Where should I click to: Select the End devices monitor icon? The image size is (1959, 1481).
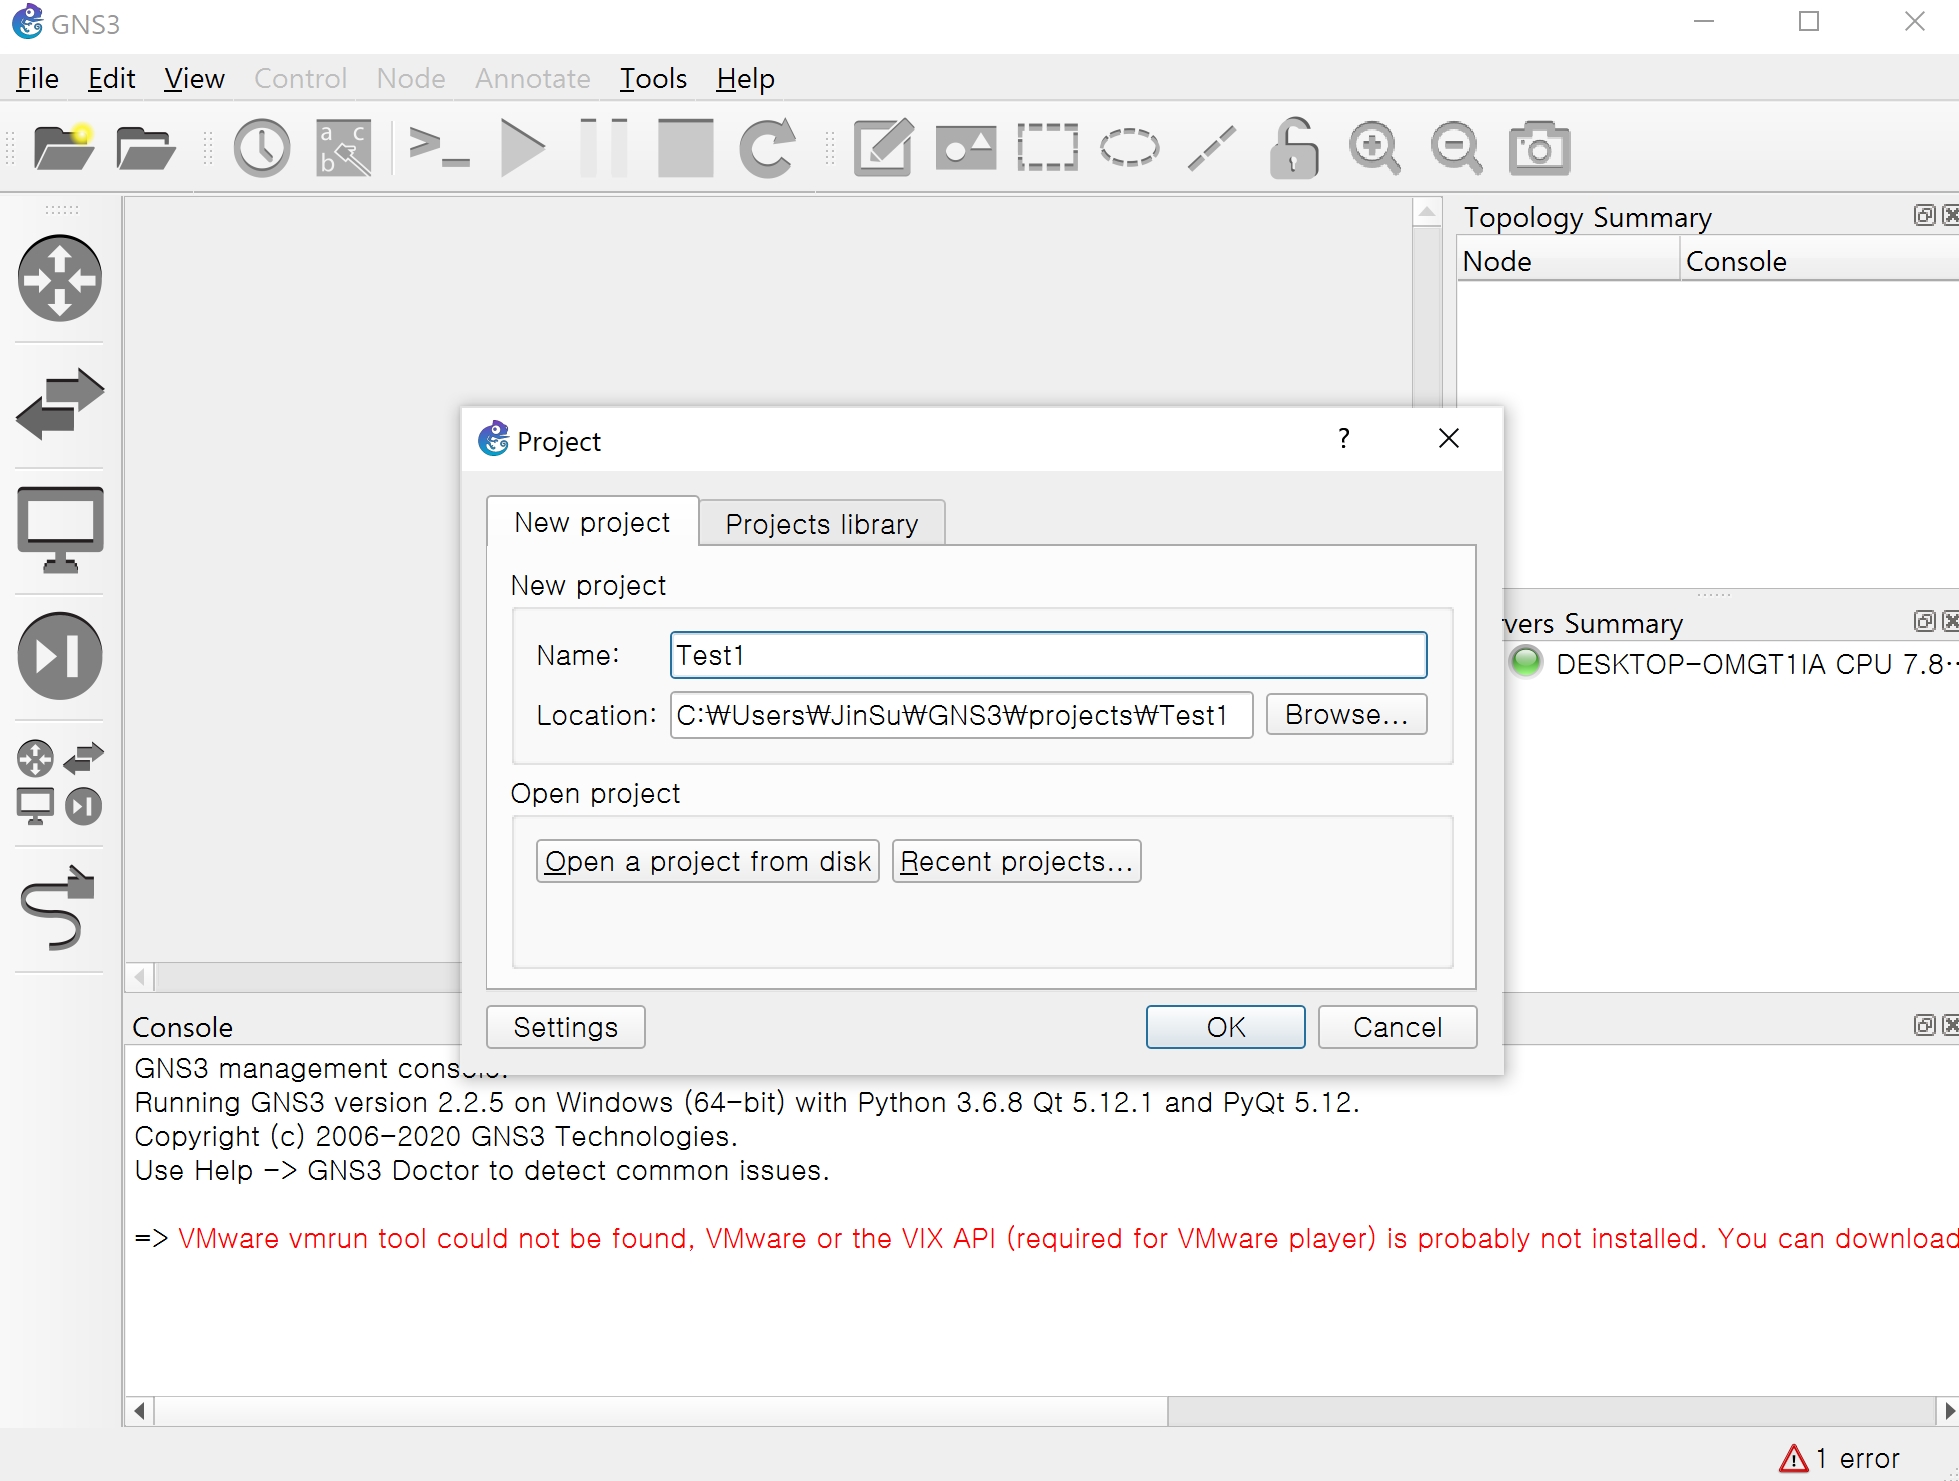tap(60, 529)
